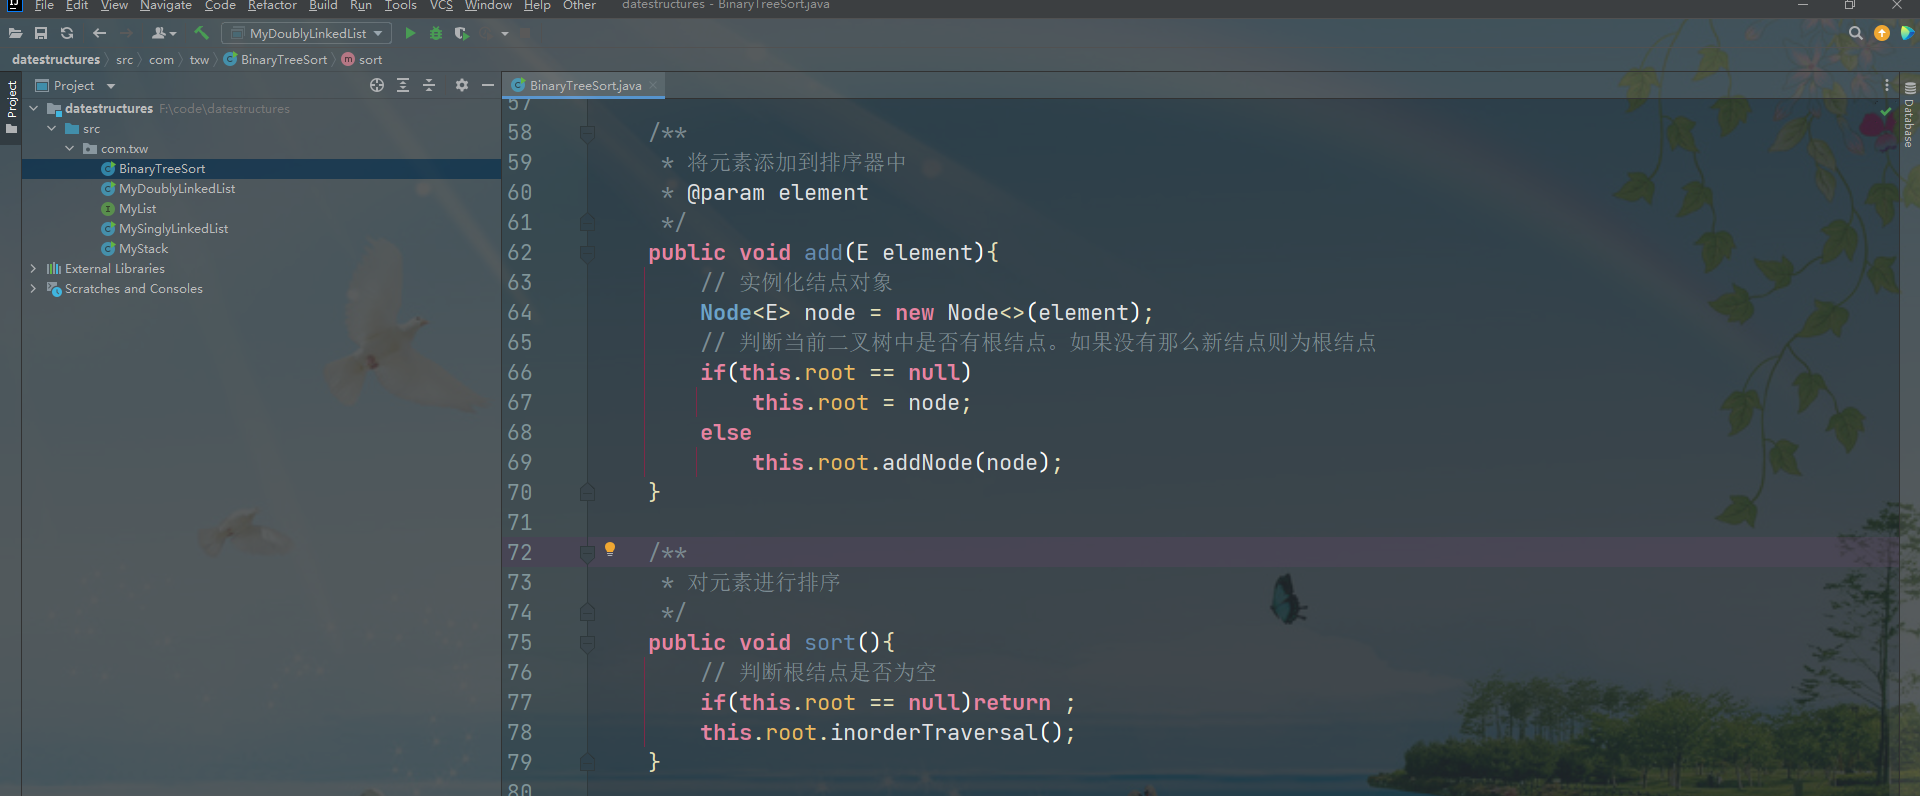The width and height of the screenshot is (1920, 796).
Task: Click datestructures breadcrumb
Action: coord(56,59)
